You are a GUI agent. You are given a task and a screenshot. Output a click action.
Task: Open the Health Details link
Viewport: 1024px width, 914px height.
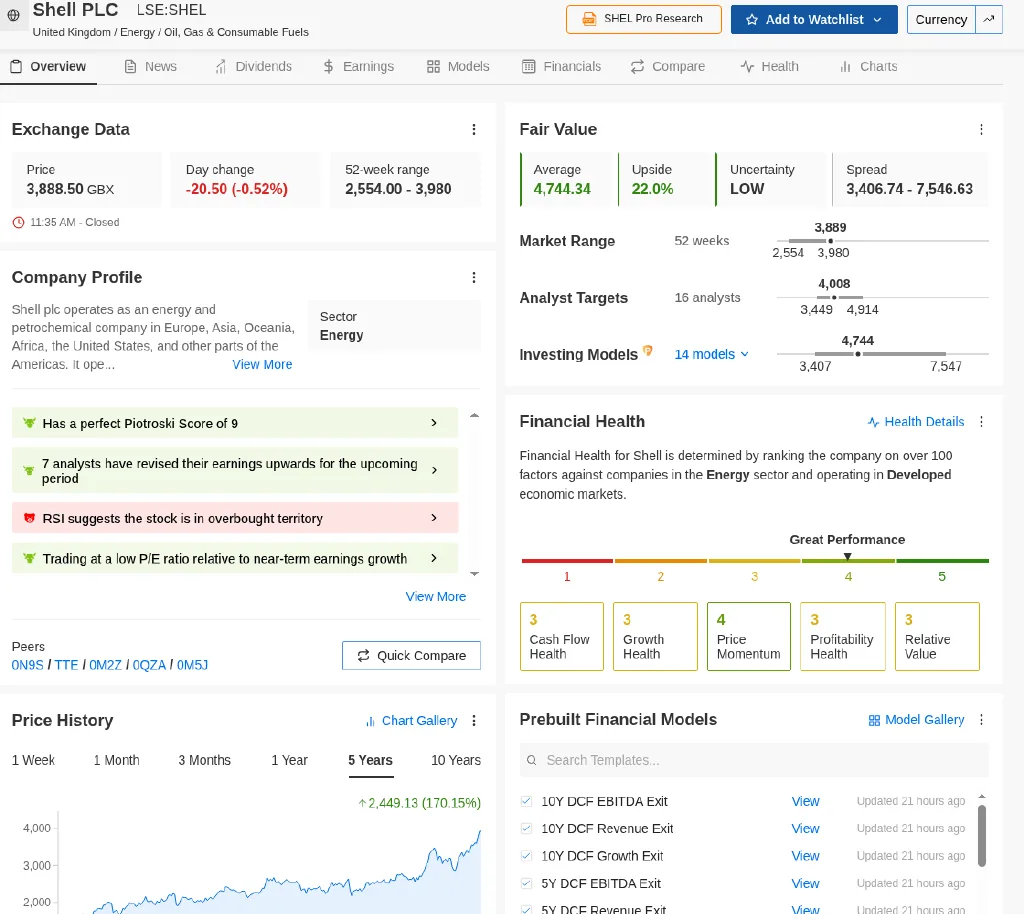(916, 422)
